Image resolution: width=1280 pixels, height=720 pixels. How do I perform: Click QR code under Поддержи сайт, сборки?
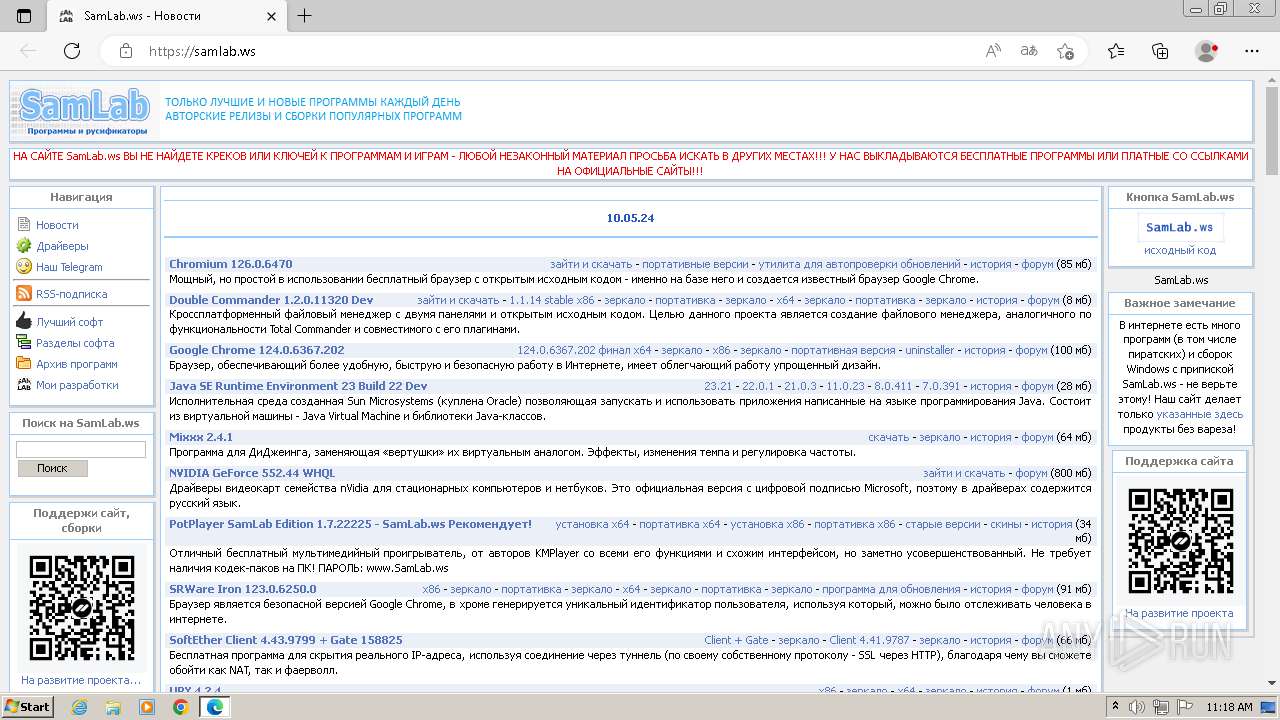82,607
